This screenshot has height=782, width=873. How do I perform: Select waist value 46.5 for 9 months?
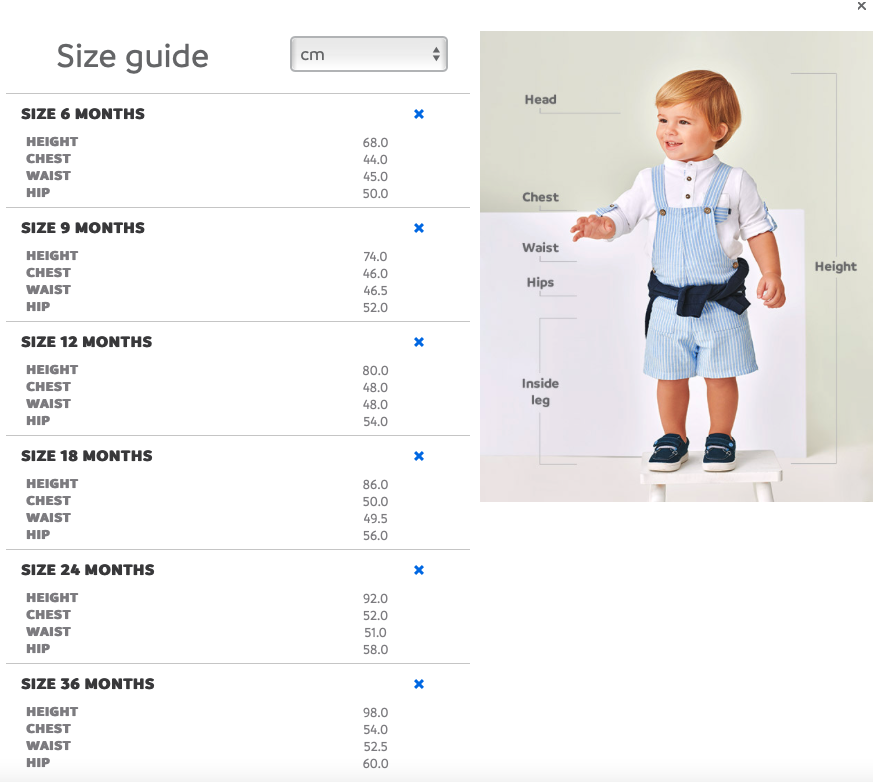[x=375, y=291]
